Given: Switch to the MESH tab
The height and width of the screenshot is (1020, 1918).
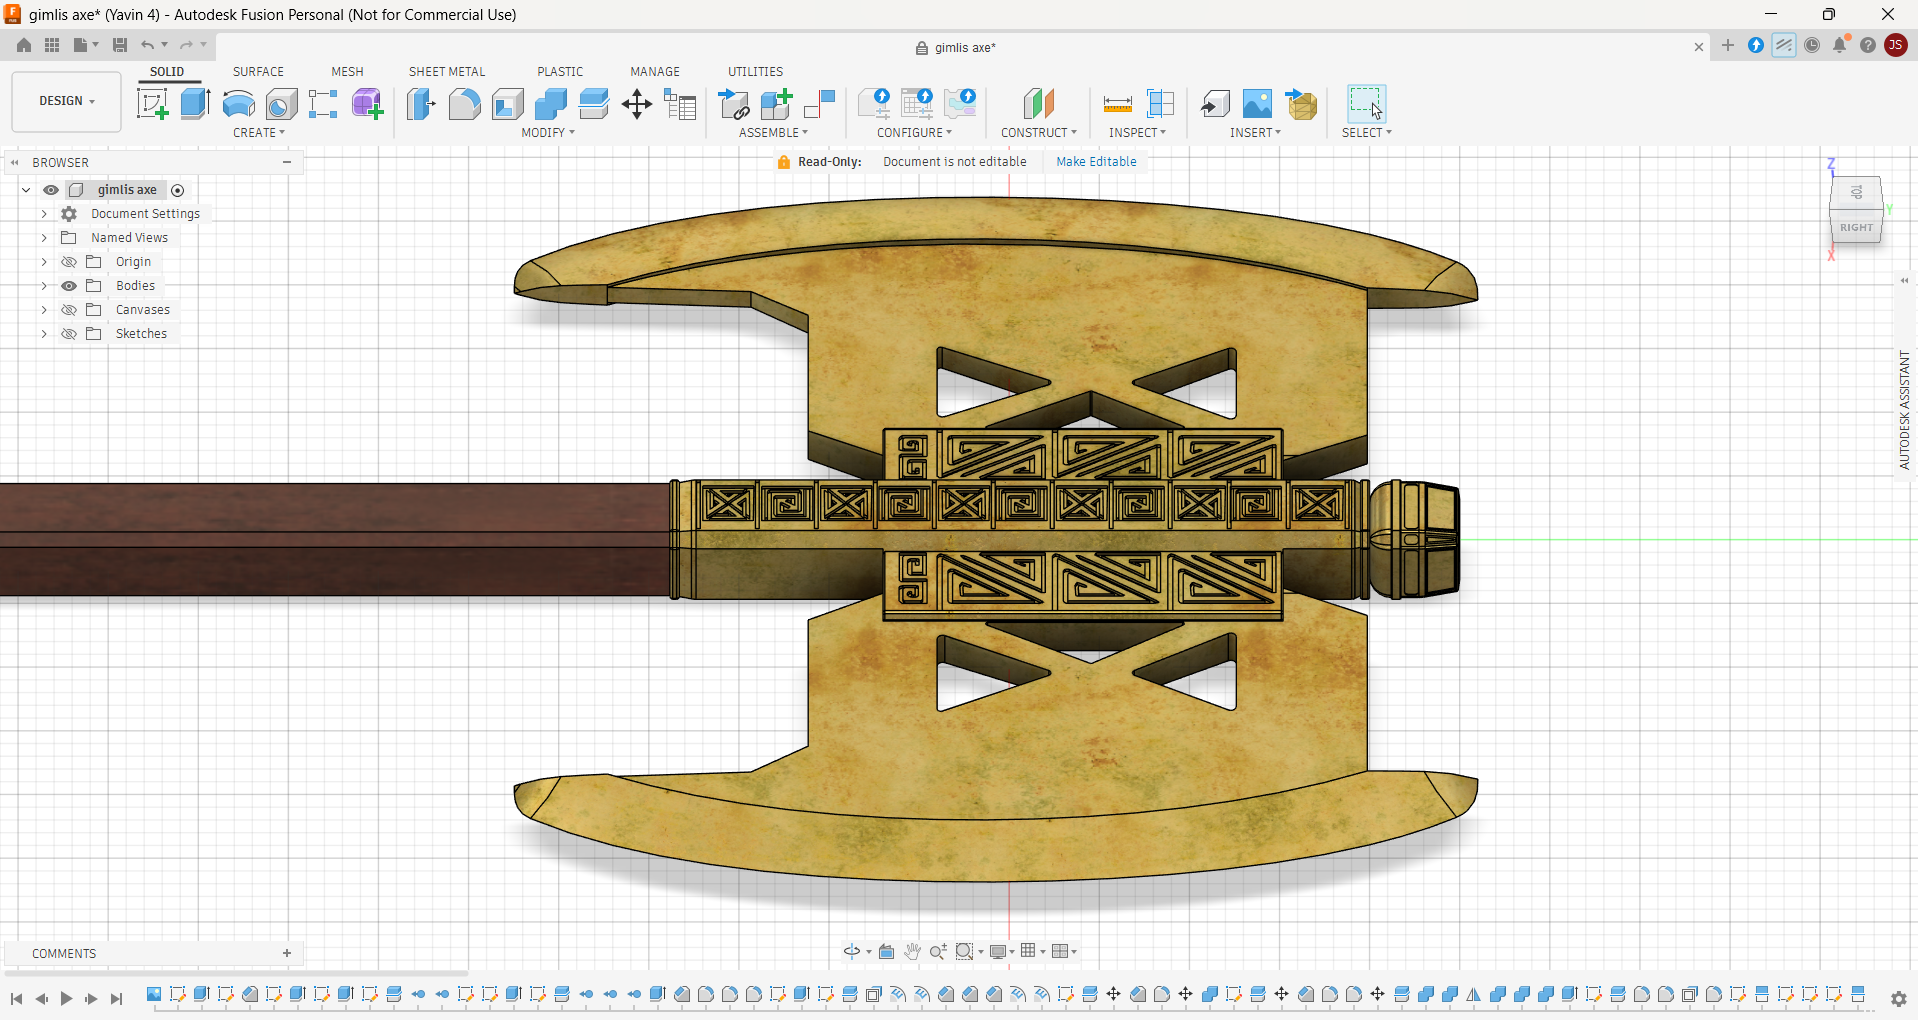Looking at the screenshot, I should 347,71.
